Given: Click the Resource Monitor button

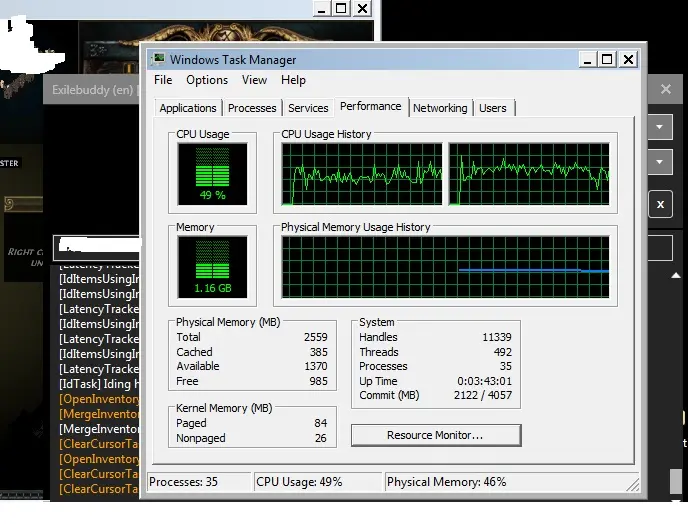Looking at the screenshot, I should [x=436, y=435].
